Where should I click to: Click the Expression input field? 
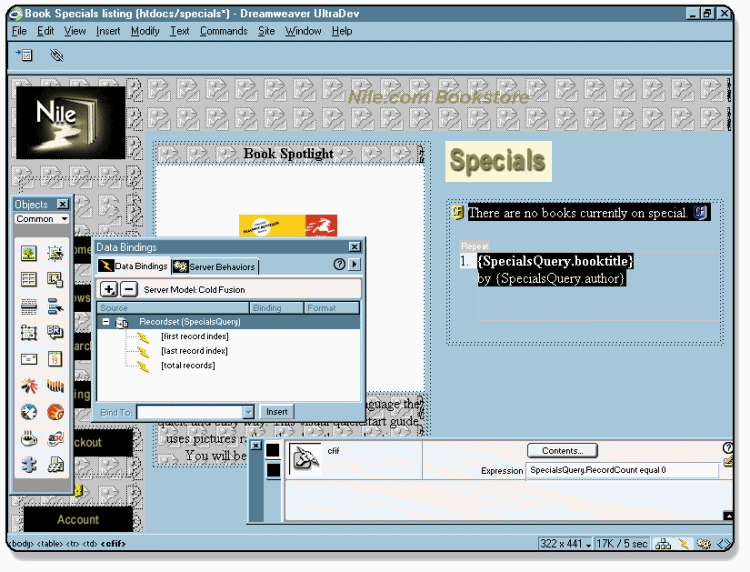(622, 470)
